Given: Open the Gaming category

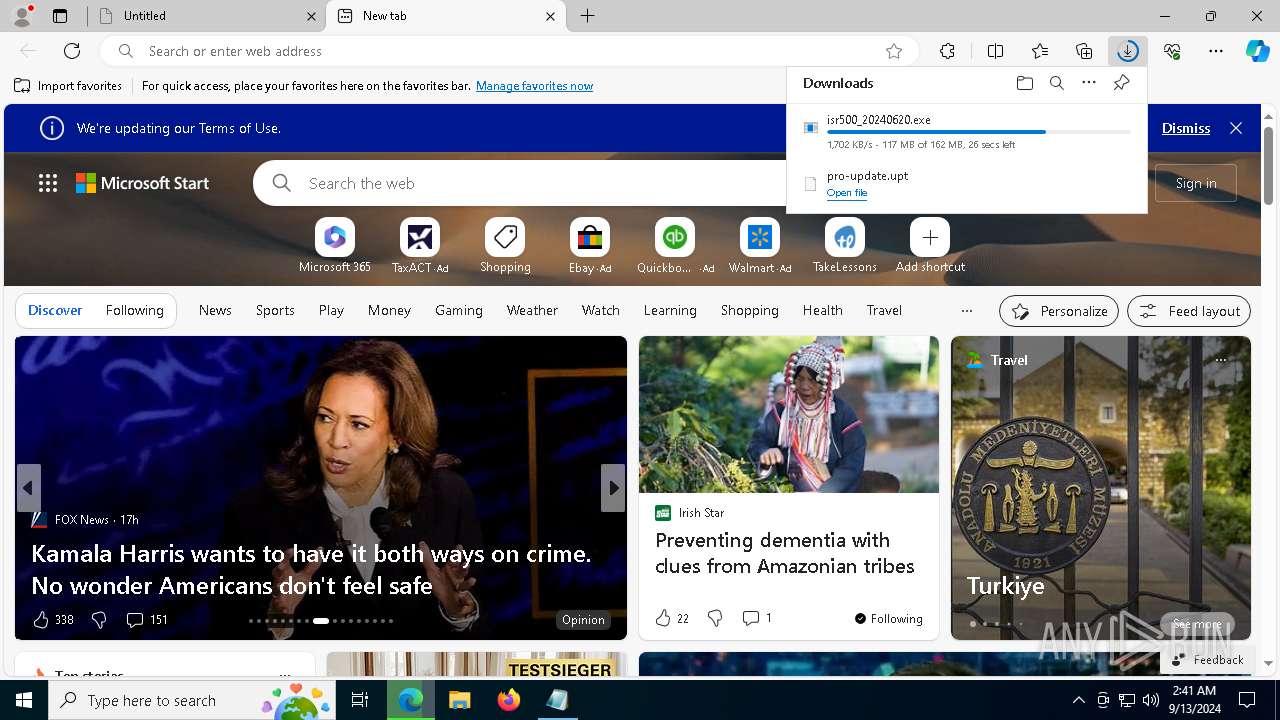Looking at the screenshot, I should pos(459,311).
